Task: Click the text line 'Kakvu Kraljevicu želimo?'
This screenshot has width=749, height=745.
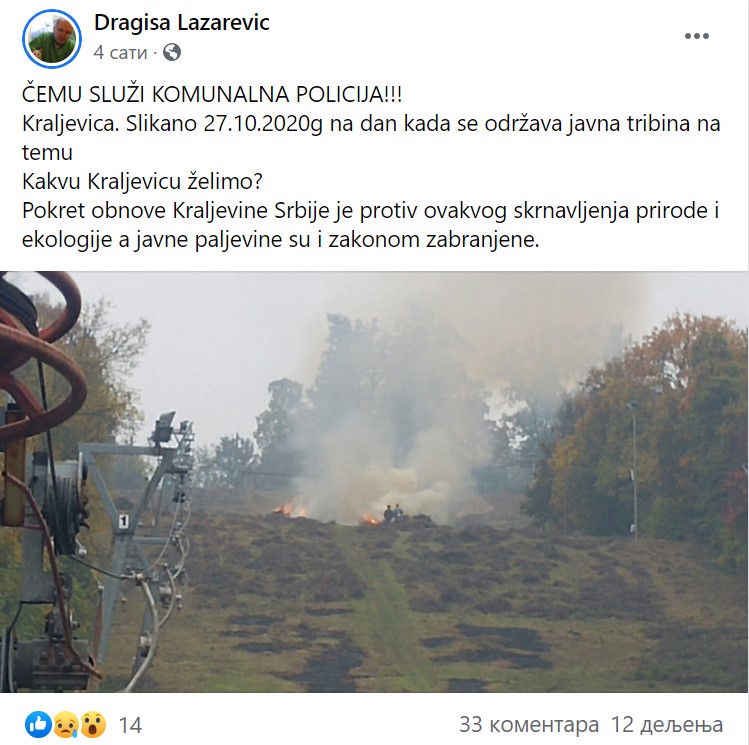Action: 142,181
